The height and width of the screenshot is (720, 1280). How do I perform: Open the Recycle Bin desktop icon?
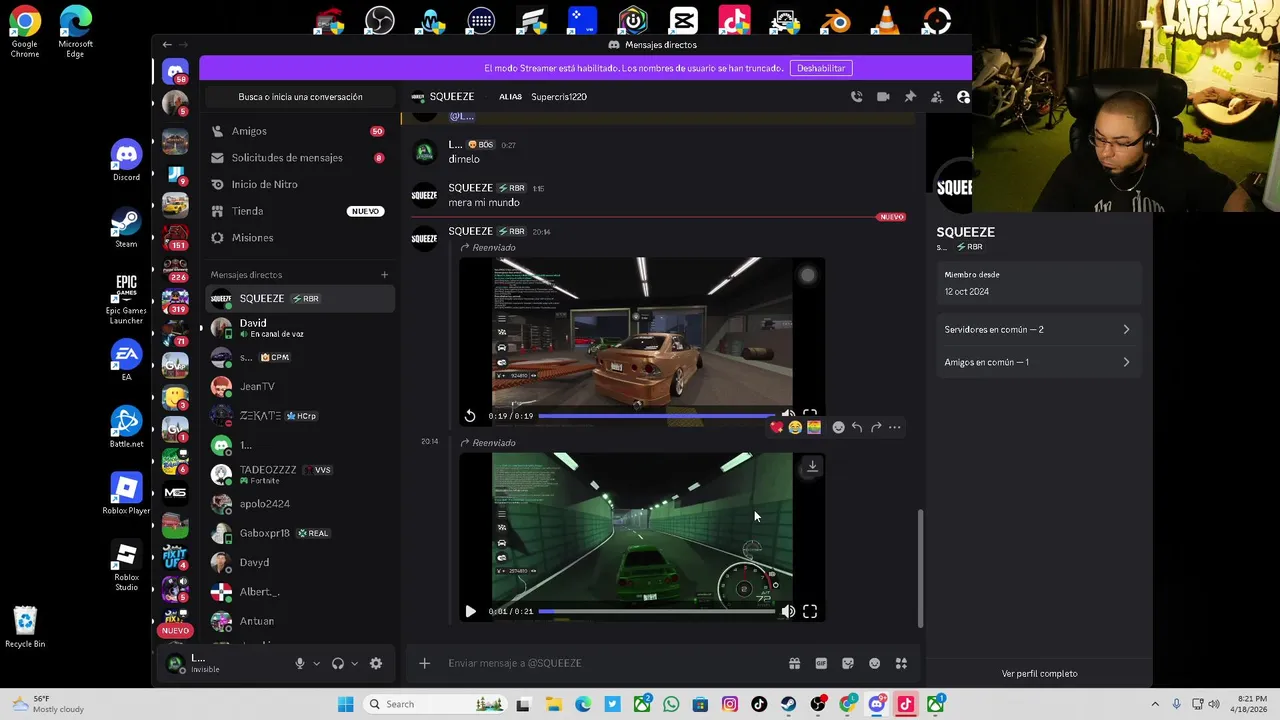pyautogui.click(x=25, y=627)
